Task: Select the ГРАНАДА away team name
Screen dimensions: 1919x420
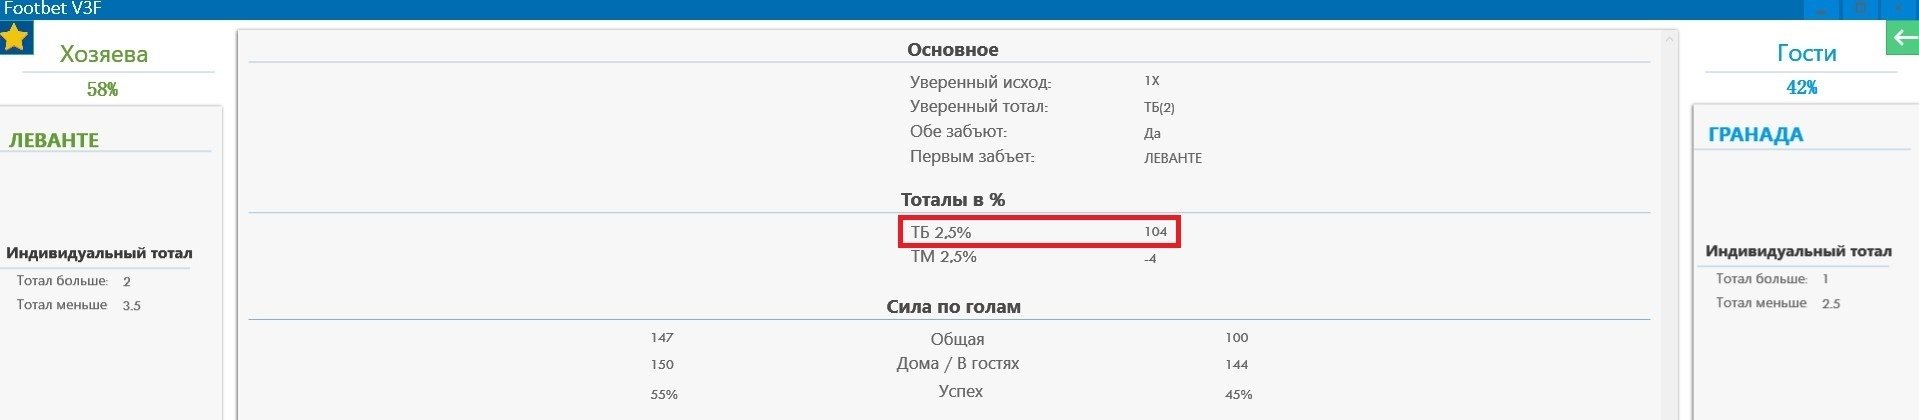Action: click(x=1755, y=135)
